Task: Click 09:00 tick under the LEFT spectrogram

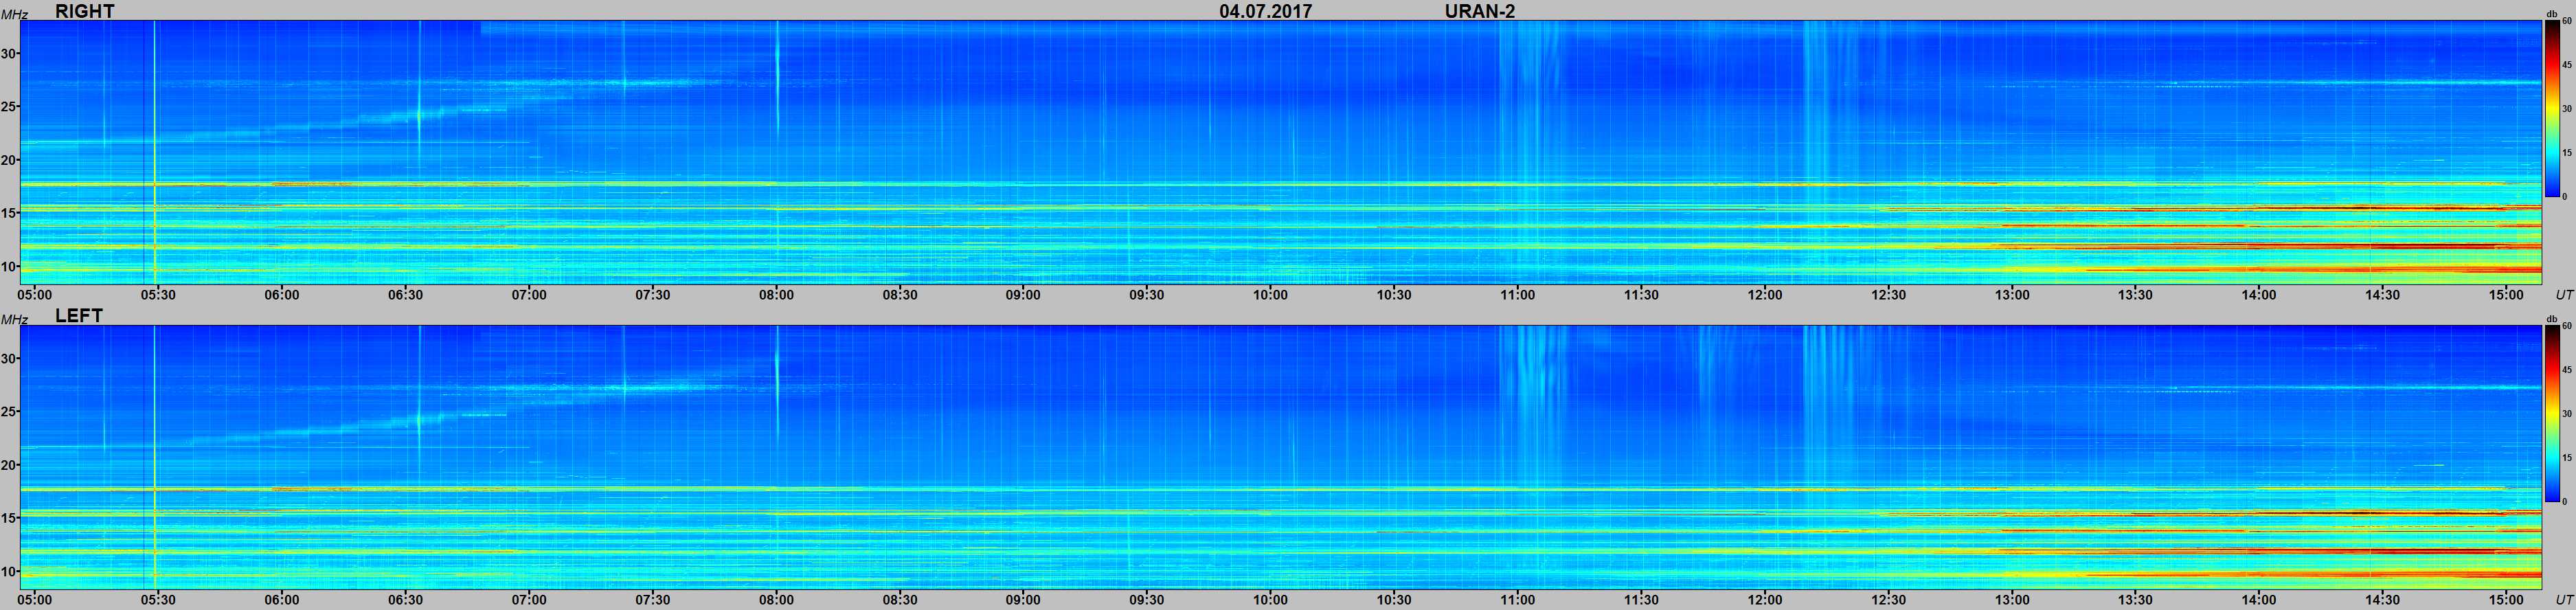Action: 1023,599
